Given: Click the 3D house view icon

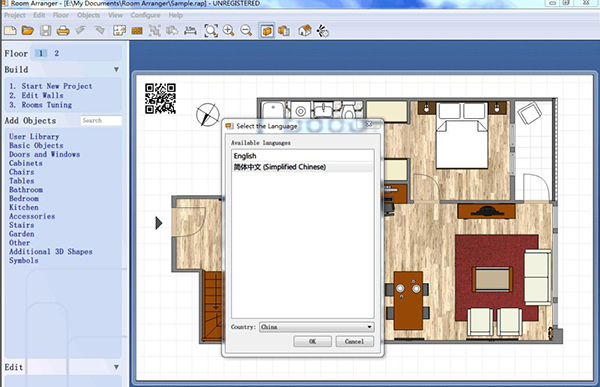Looking at the screenshot, I should pos(305,31).
